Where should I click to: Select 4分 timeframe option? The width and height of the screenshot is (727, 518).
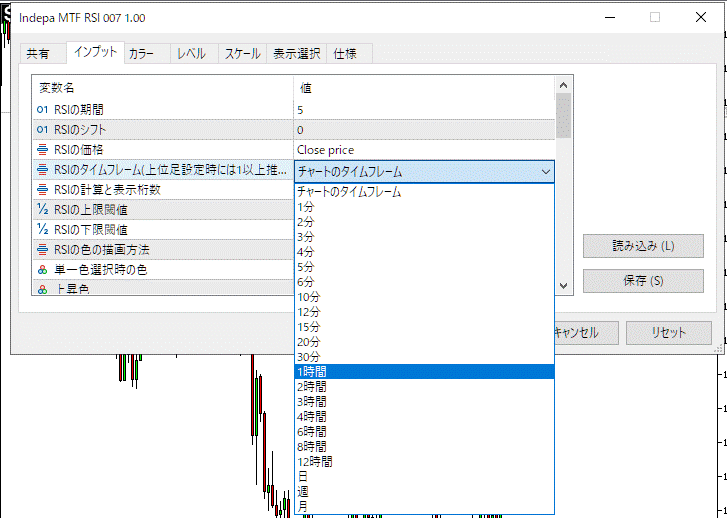424,252
